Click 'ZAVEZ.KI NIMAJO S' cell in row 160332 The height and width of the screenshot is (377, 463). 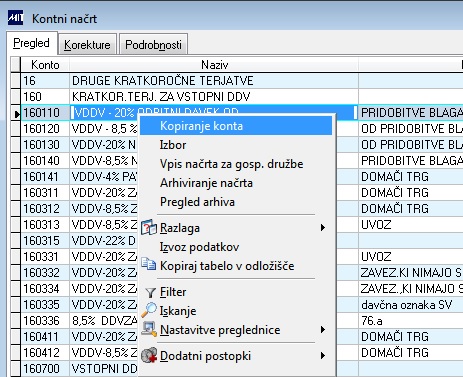click(411, 273)
